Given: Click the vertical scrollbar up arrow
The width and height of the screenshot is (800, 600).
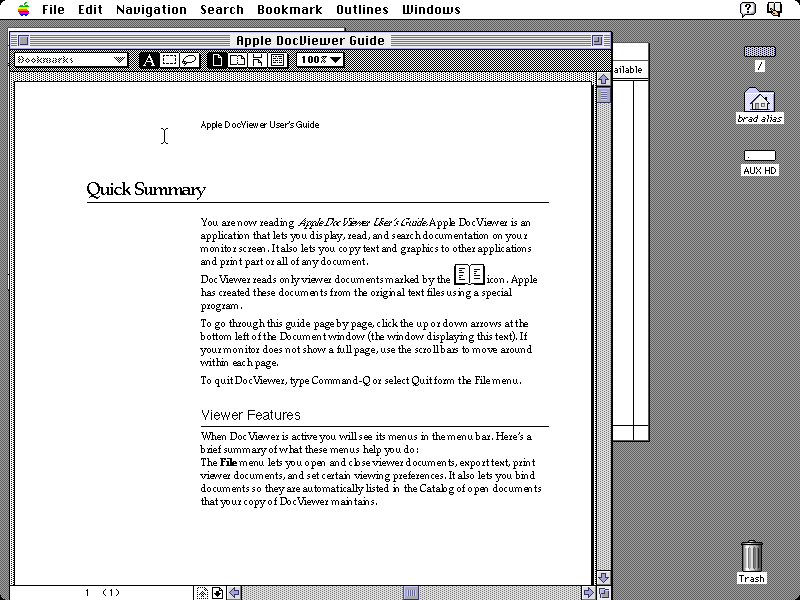Looking at the screenshot, I should [604, 79].
